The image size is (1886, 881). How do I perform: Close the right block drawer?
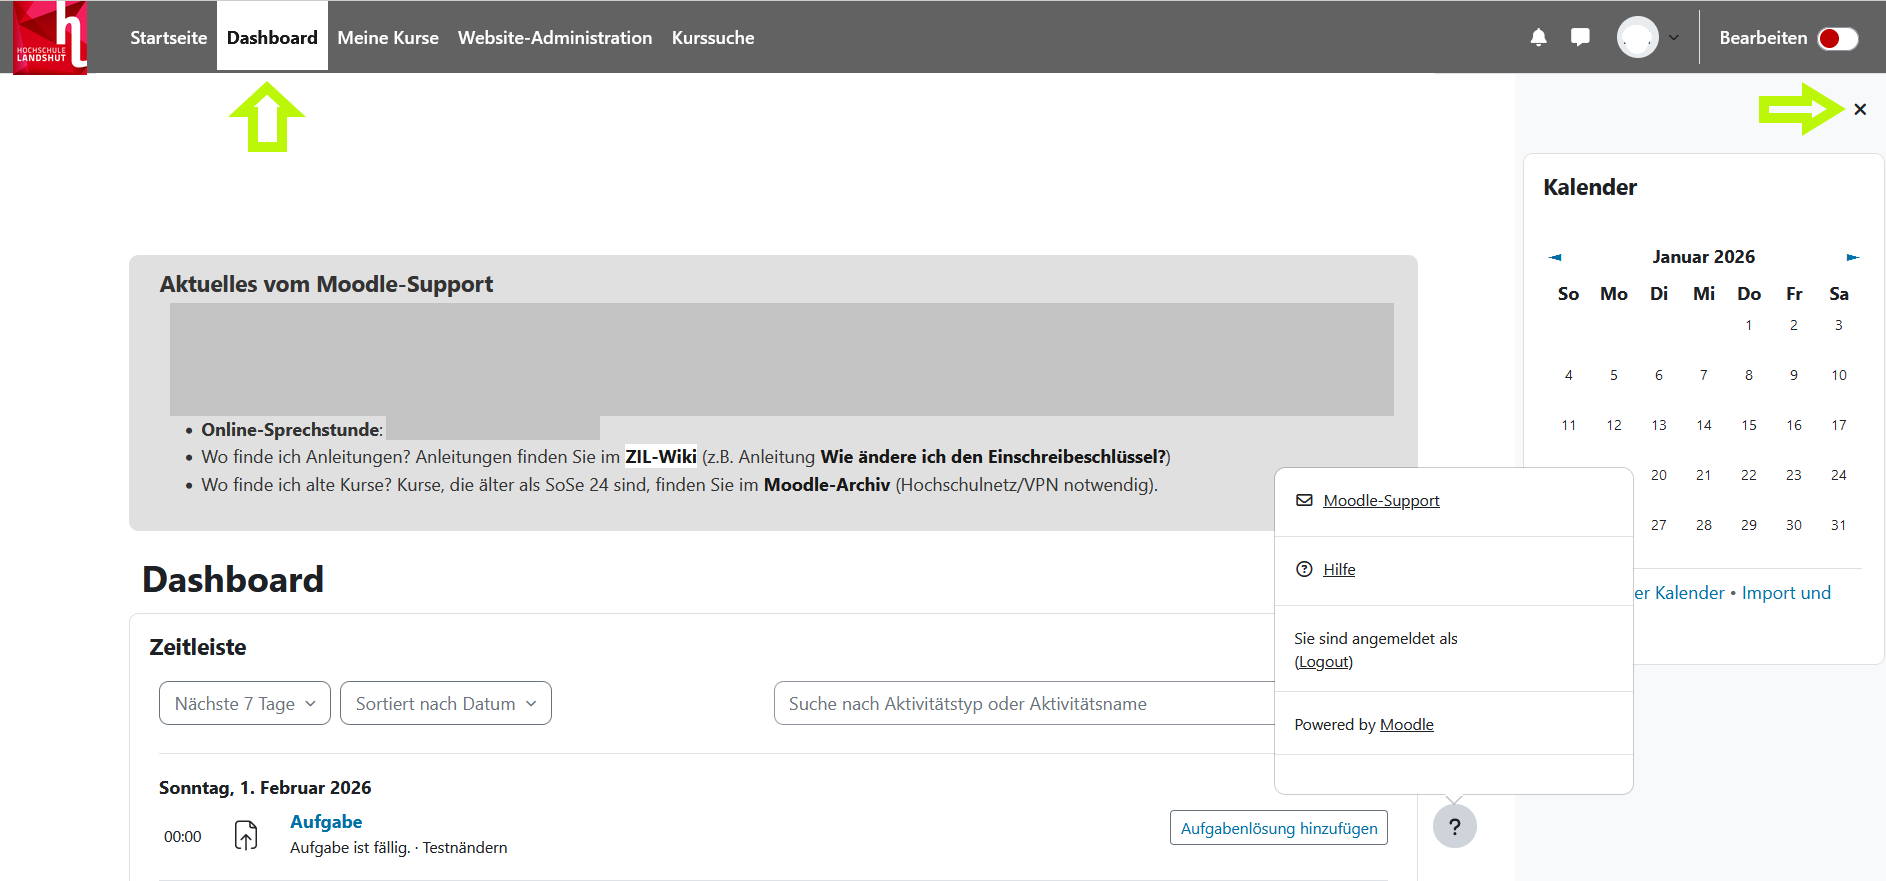pos(1859,110)
